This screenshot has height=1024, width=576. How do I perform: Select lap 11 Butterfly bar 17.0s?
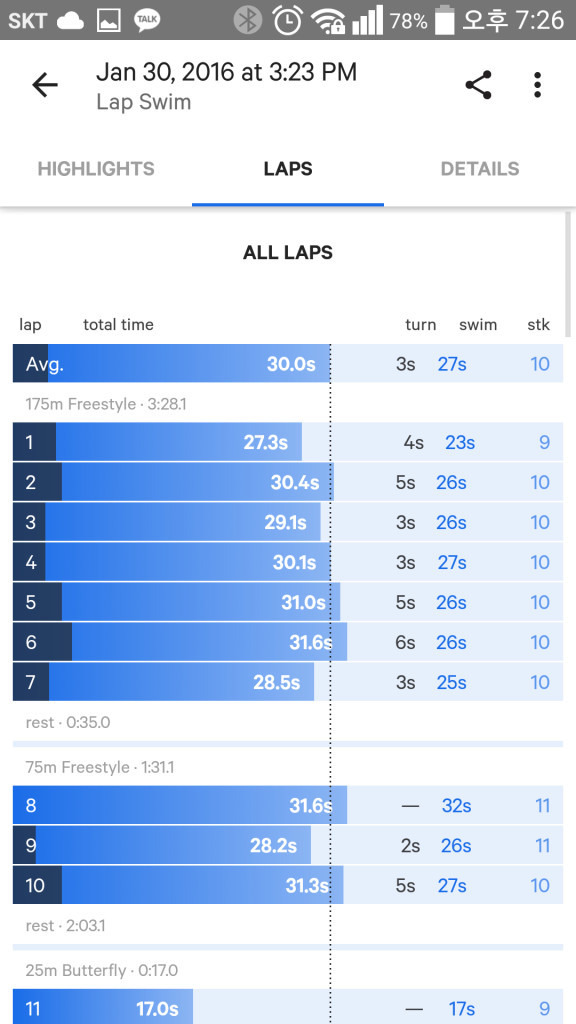[x=288, y=1008]
